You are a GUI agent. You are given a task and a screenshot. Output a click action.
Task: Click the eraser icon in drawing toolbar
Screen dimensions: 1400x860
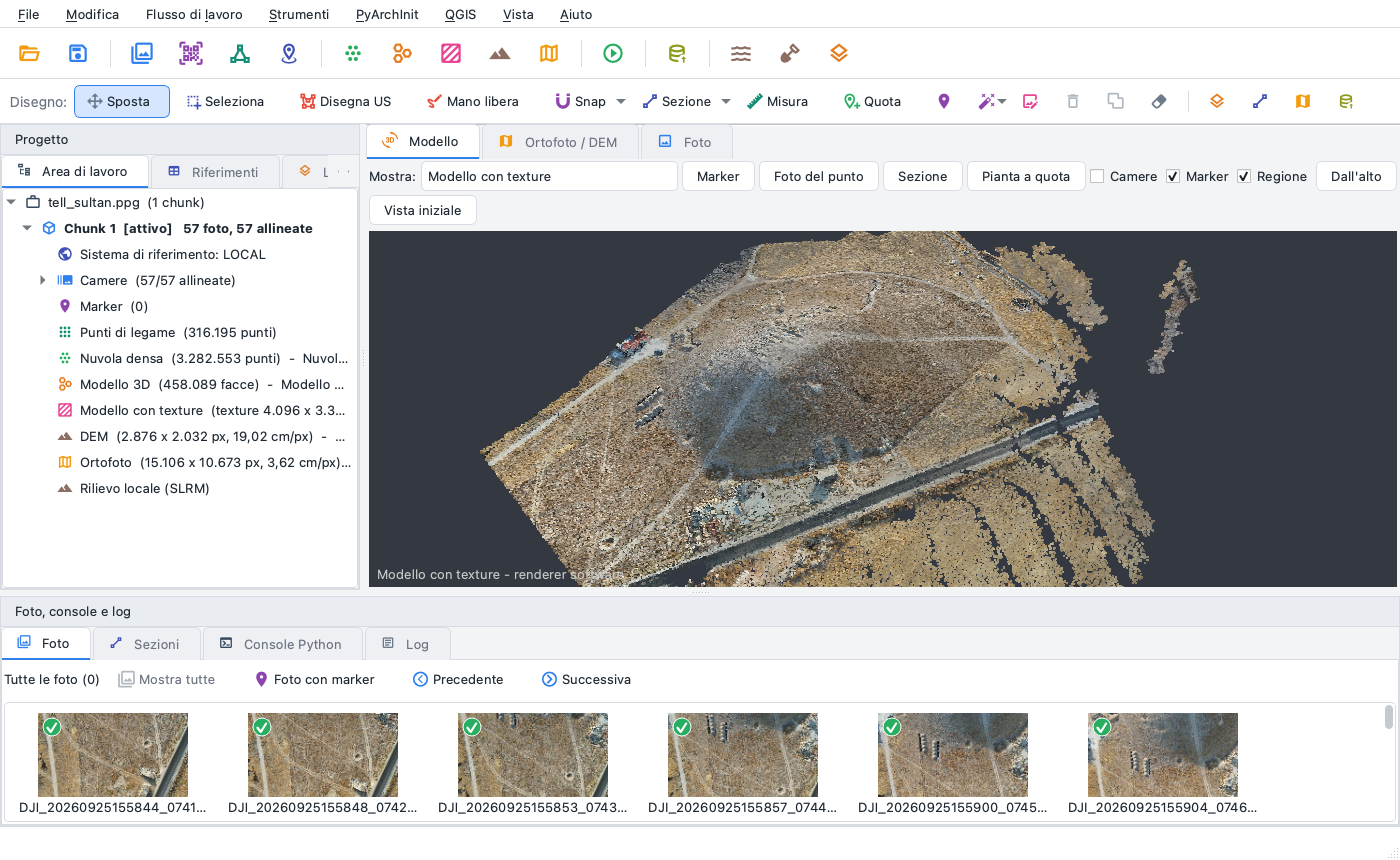click(1159, 101)
